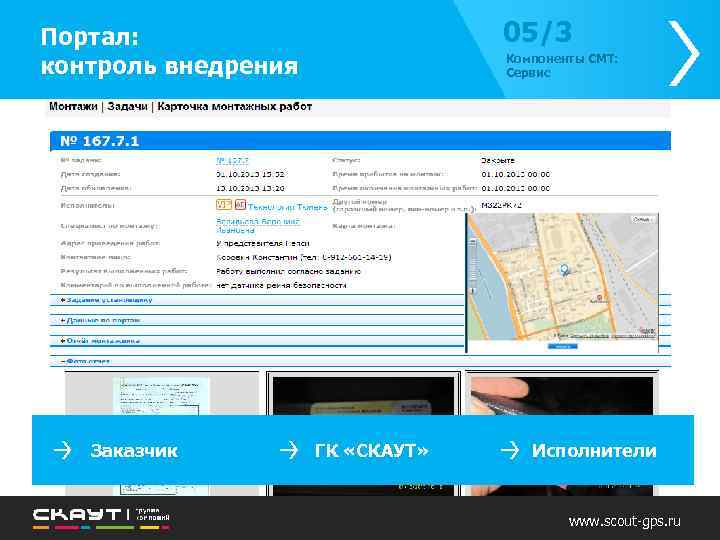Click the arrow icon before Исполнители
The image size is (720, 540).
[x=510, y=450]
